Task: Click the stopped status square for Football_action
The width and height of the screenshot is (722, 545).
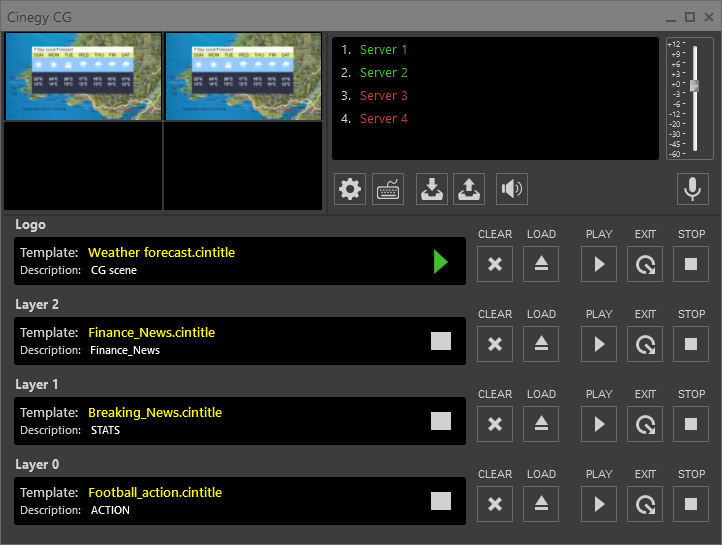Action: coord(441,501)
